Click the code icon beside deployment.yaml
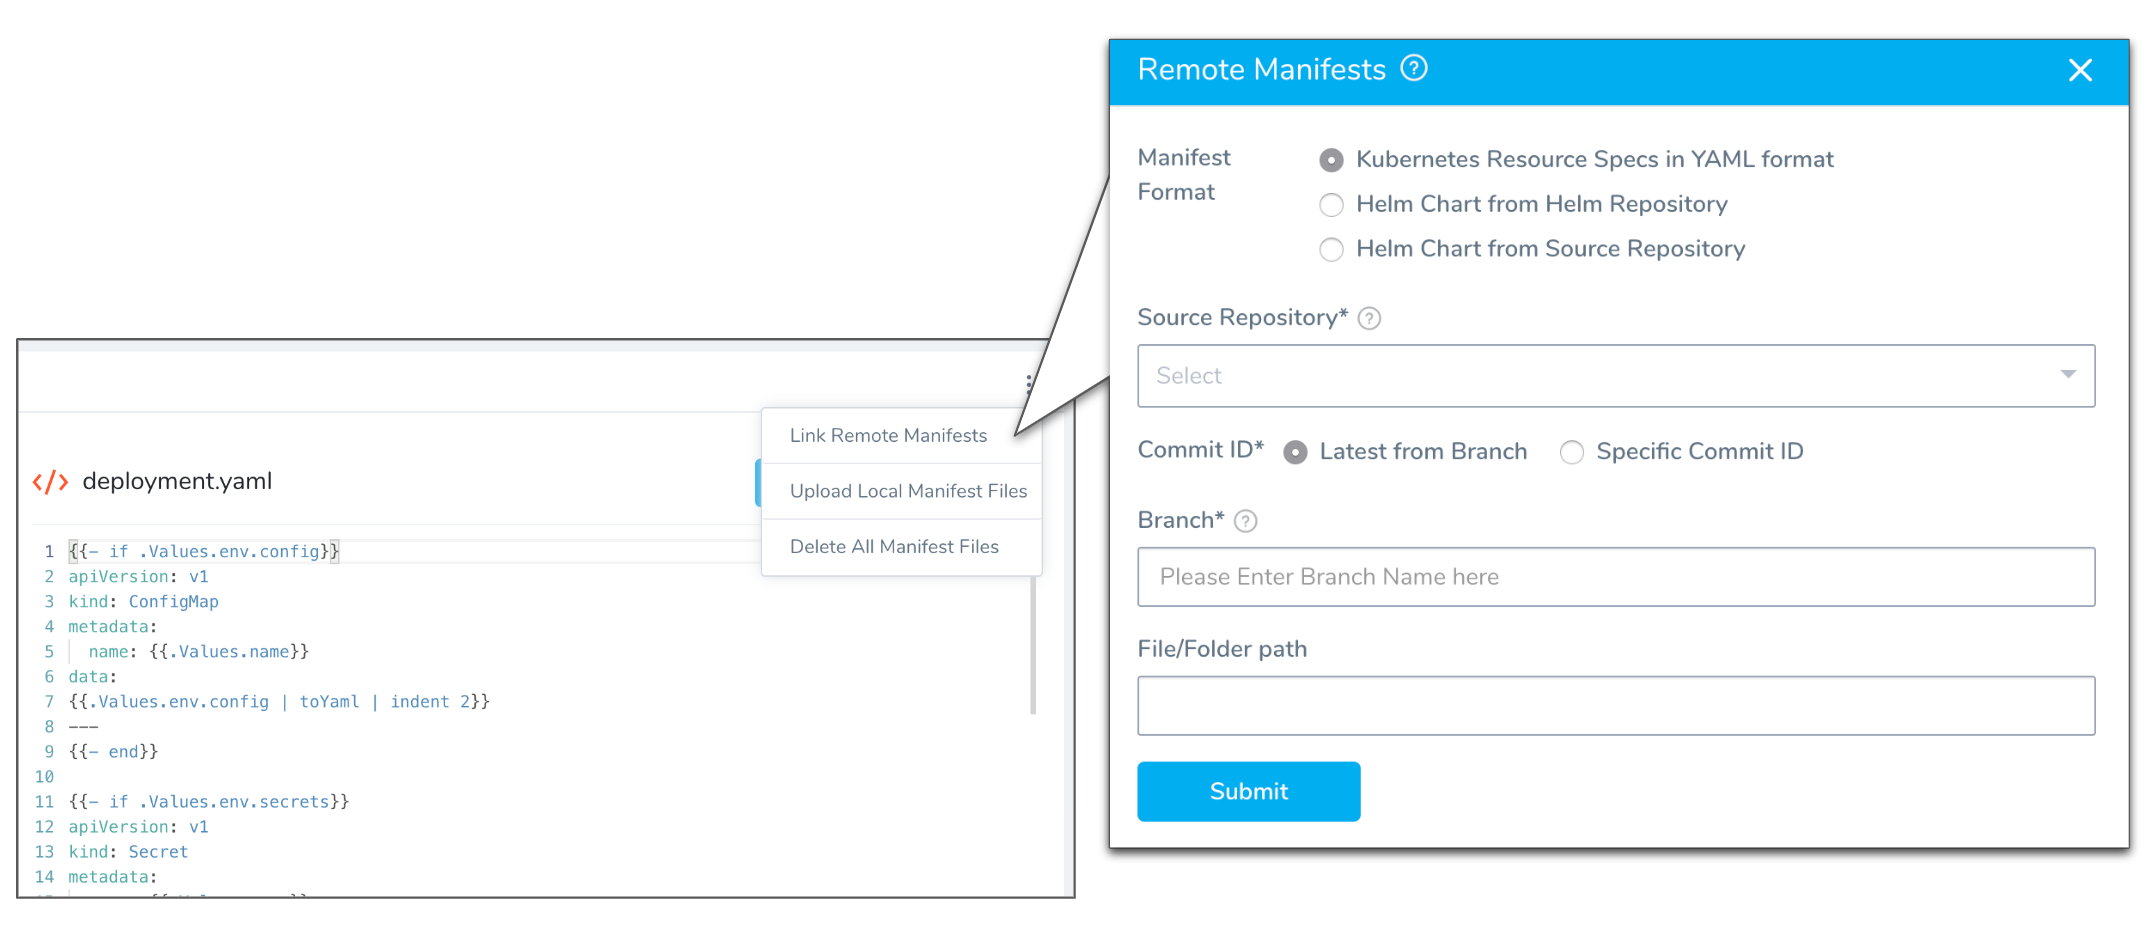 tap(50, 482)
